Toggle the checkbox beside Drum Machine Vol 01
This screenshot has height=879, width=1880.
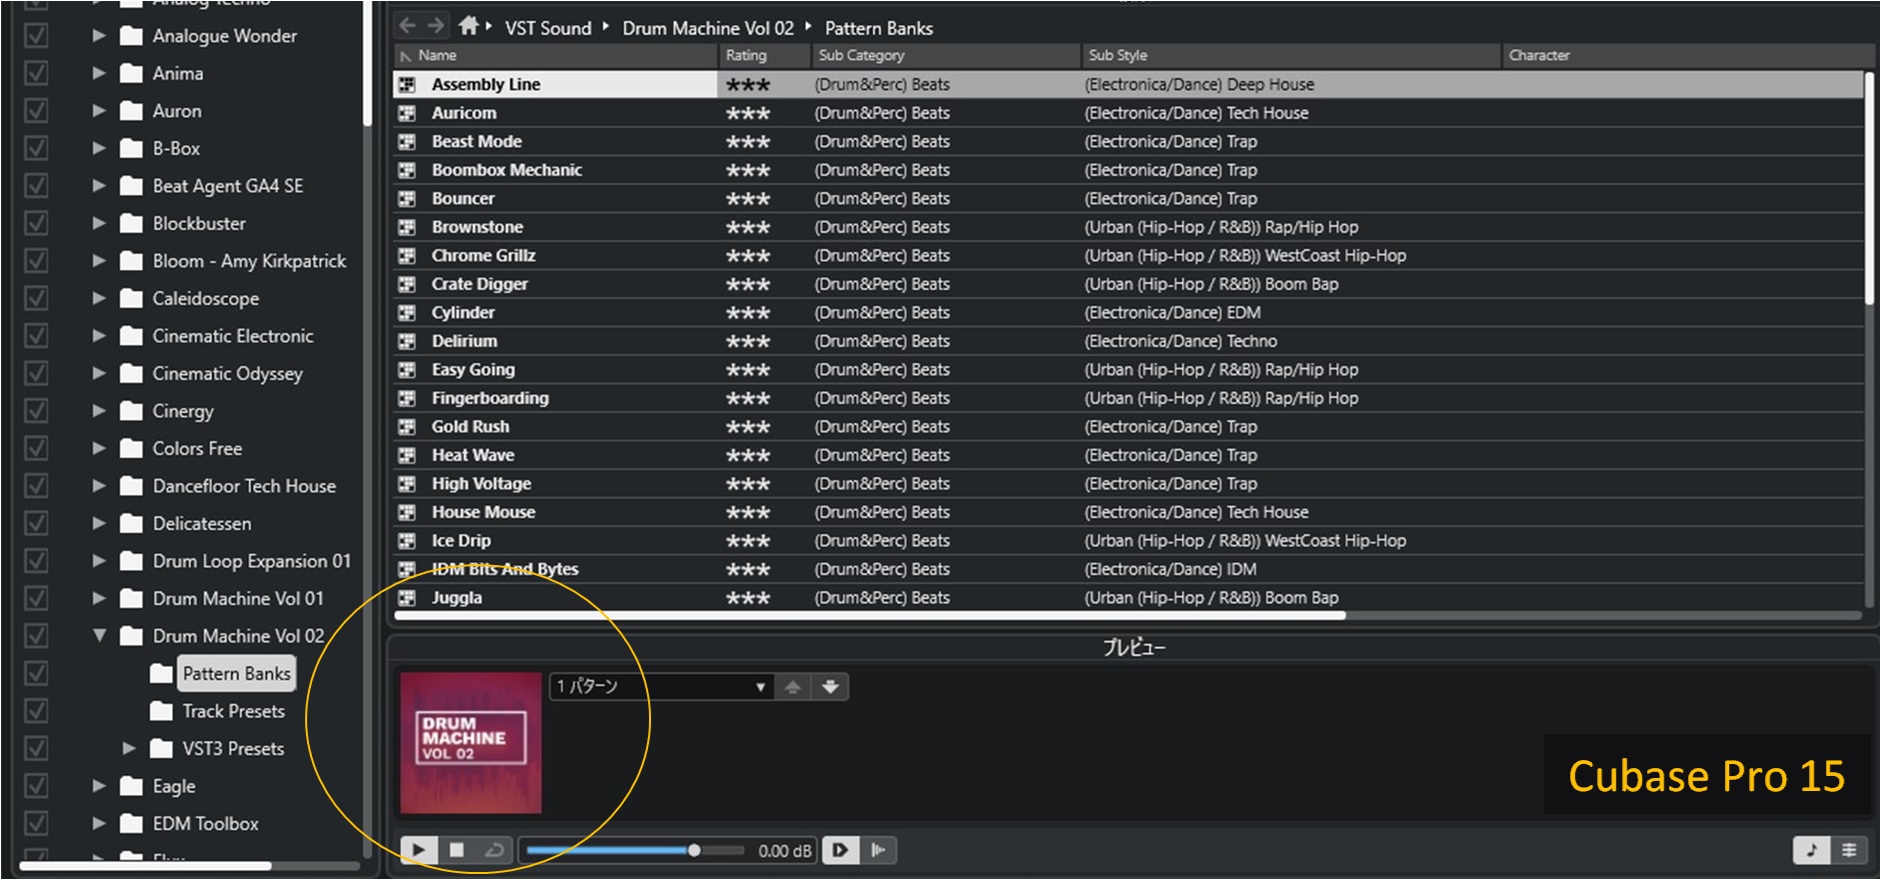pyautogui.click(x=36, y=598)
